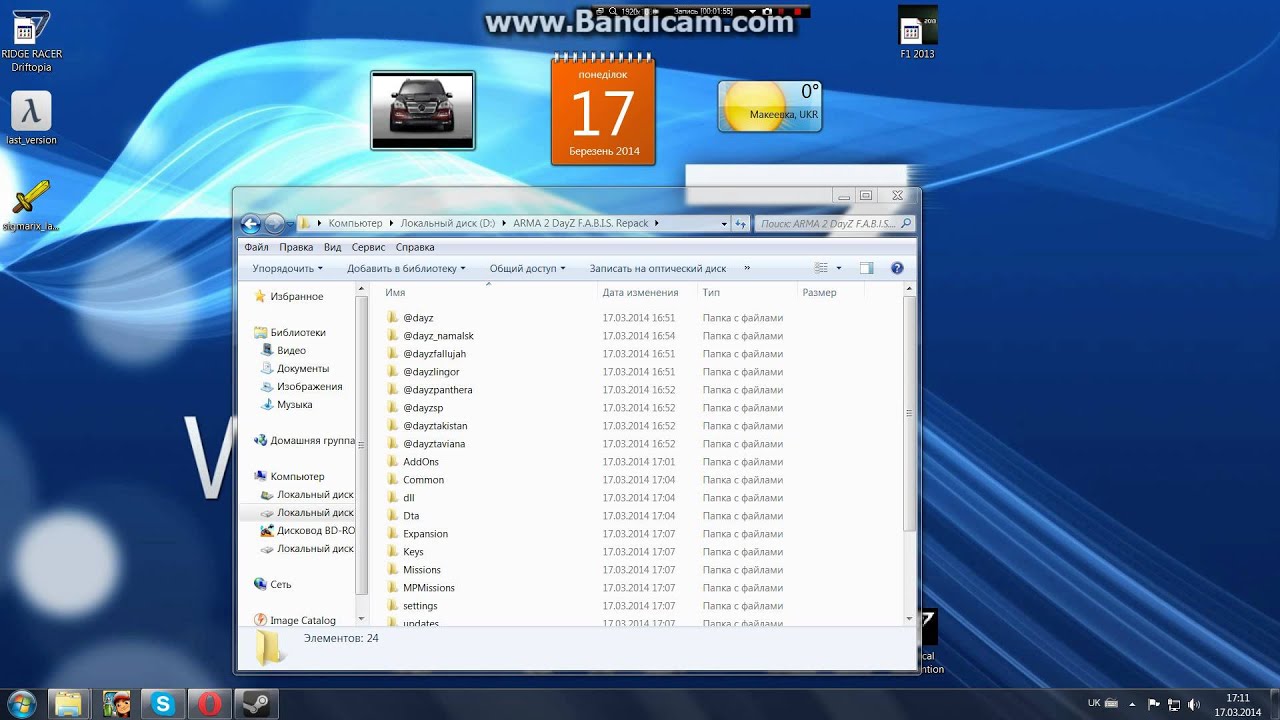Click Локальный диск (D:) breadcrumb

[447, 223]
